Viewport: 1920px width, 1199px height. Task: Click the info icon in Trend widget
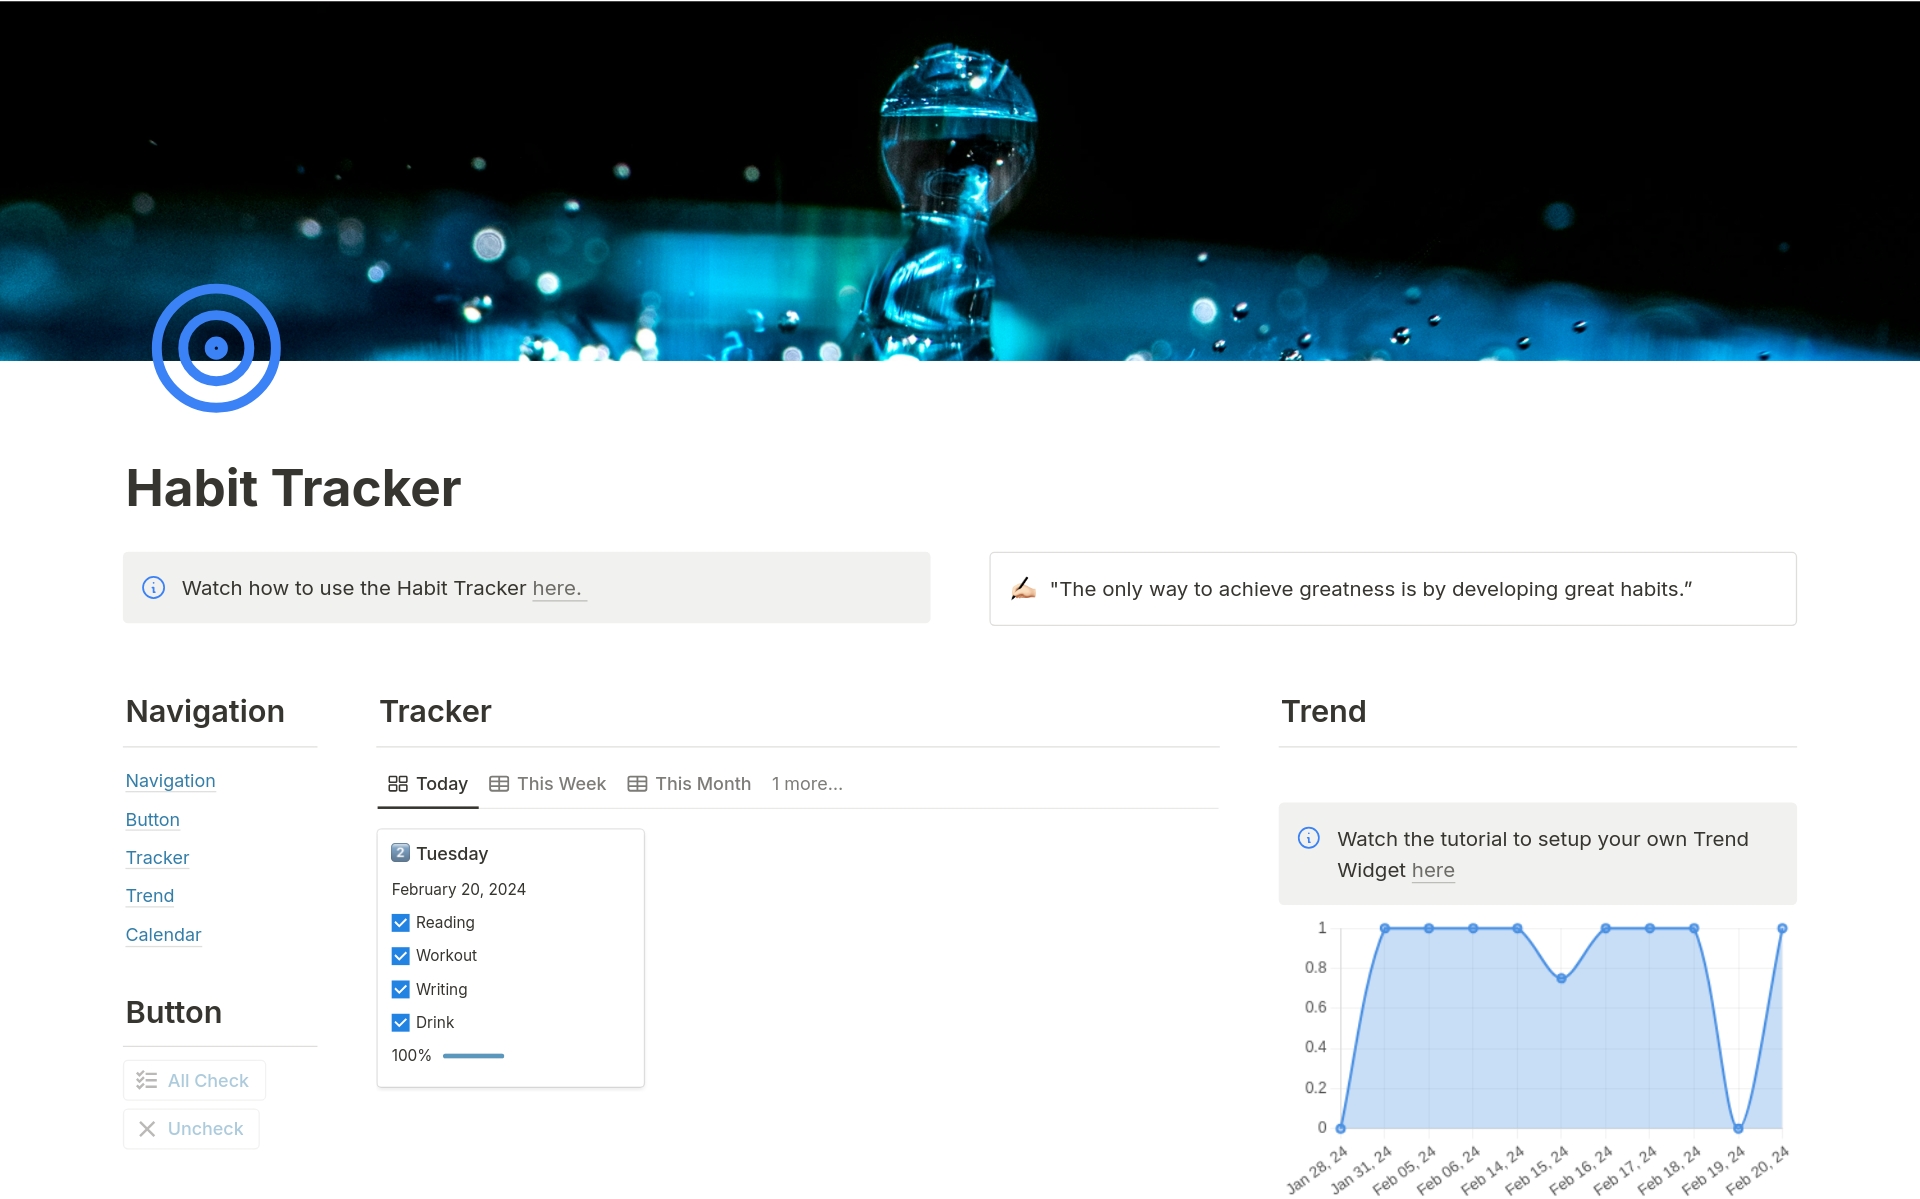[1309, 840]
